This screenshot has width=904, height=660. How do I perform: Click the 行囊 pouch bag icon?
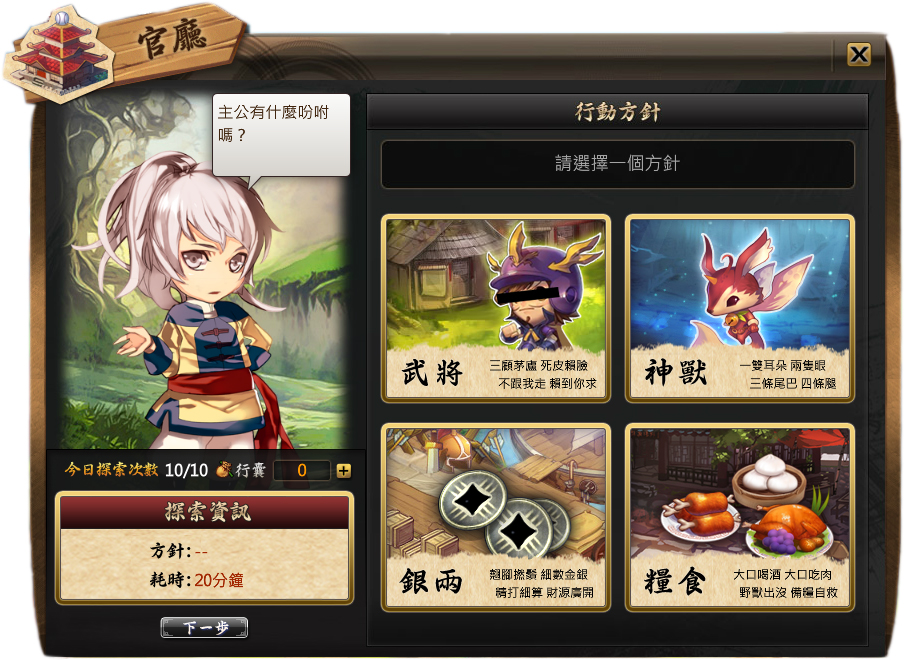224,470
